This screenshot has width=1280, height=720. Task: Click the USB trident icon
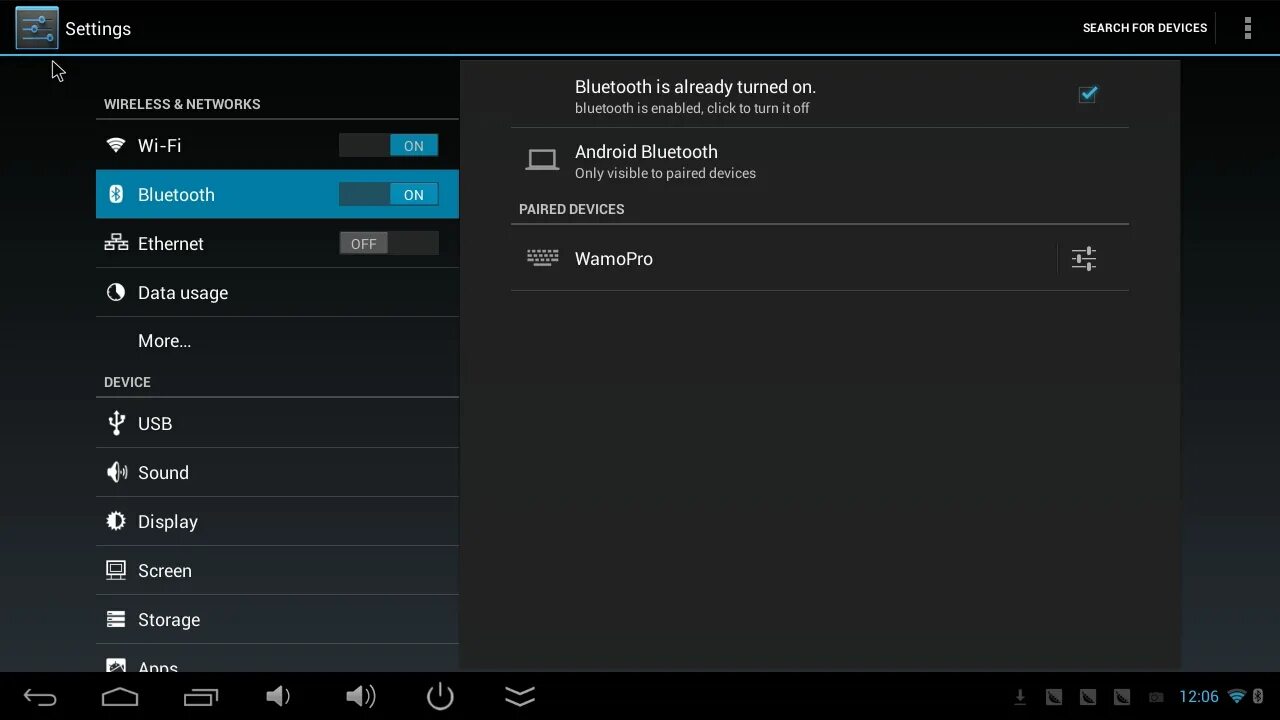[x=116, y=422]
